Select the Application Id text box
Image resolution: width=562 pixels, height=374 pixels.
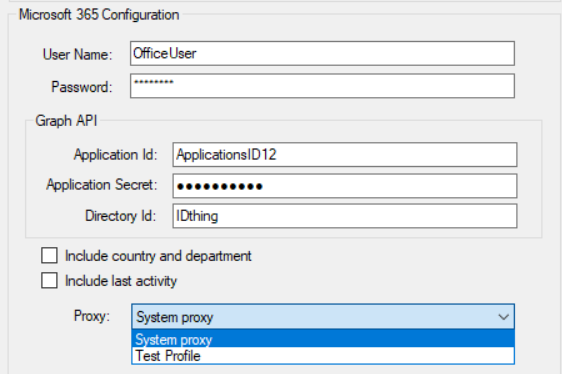tap(345, 155)
